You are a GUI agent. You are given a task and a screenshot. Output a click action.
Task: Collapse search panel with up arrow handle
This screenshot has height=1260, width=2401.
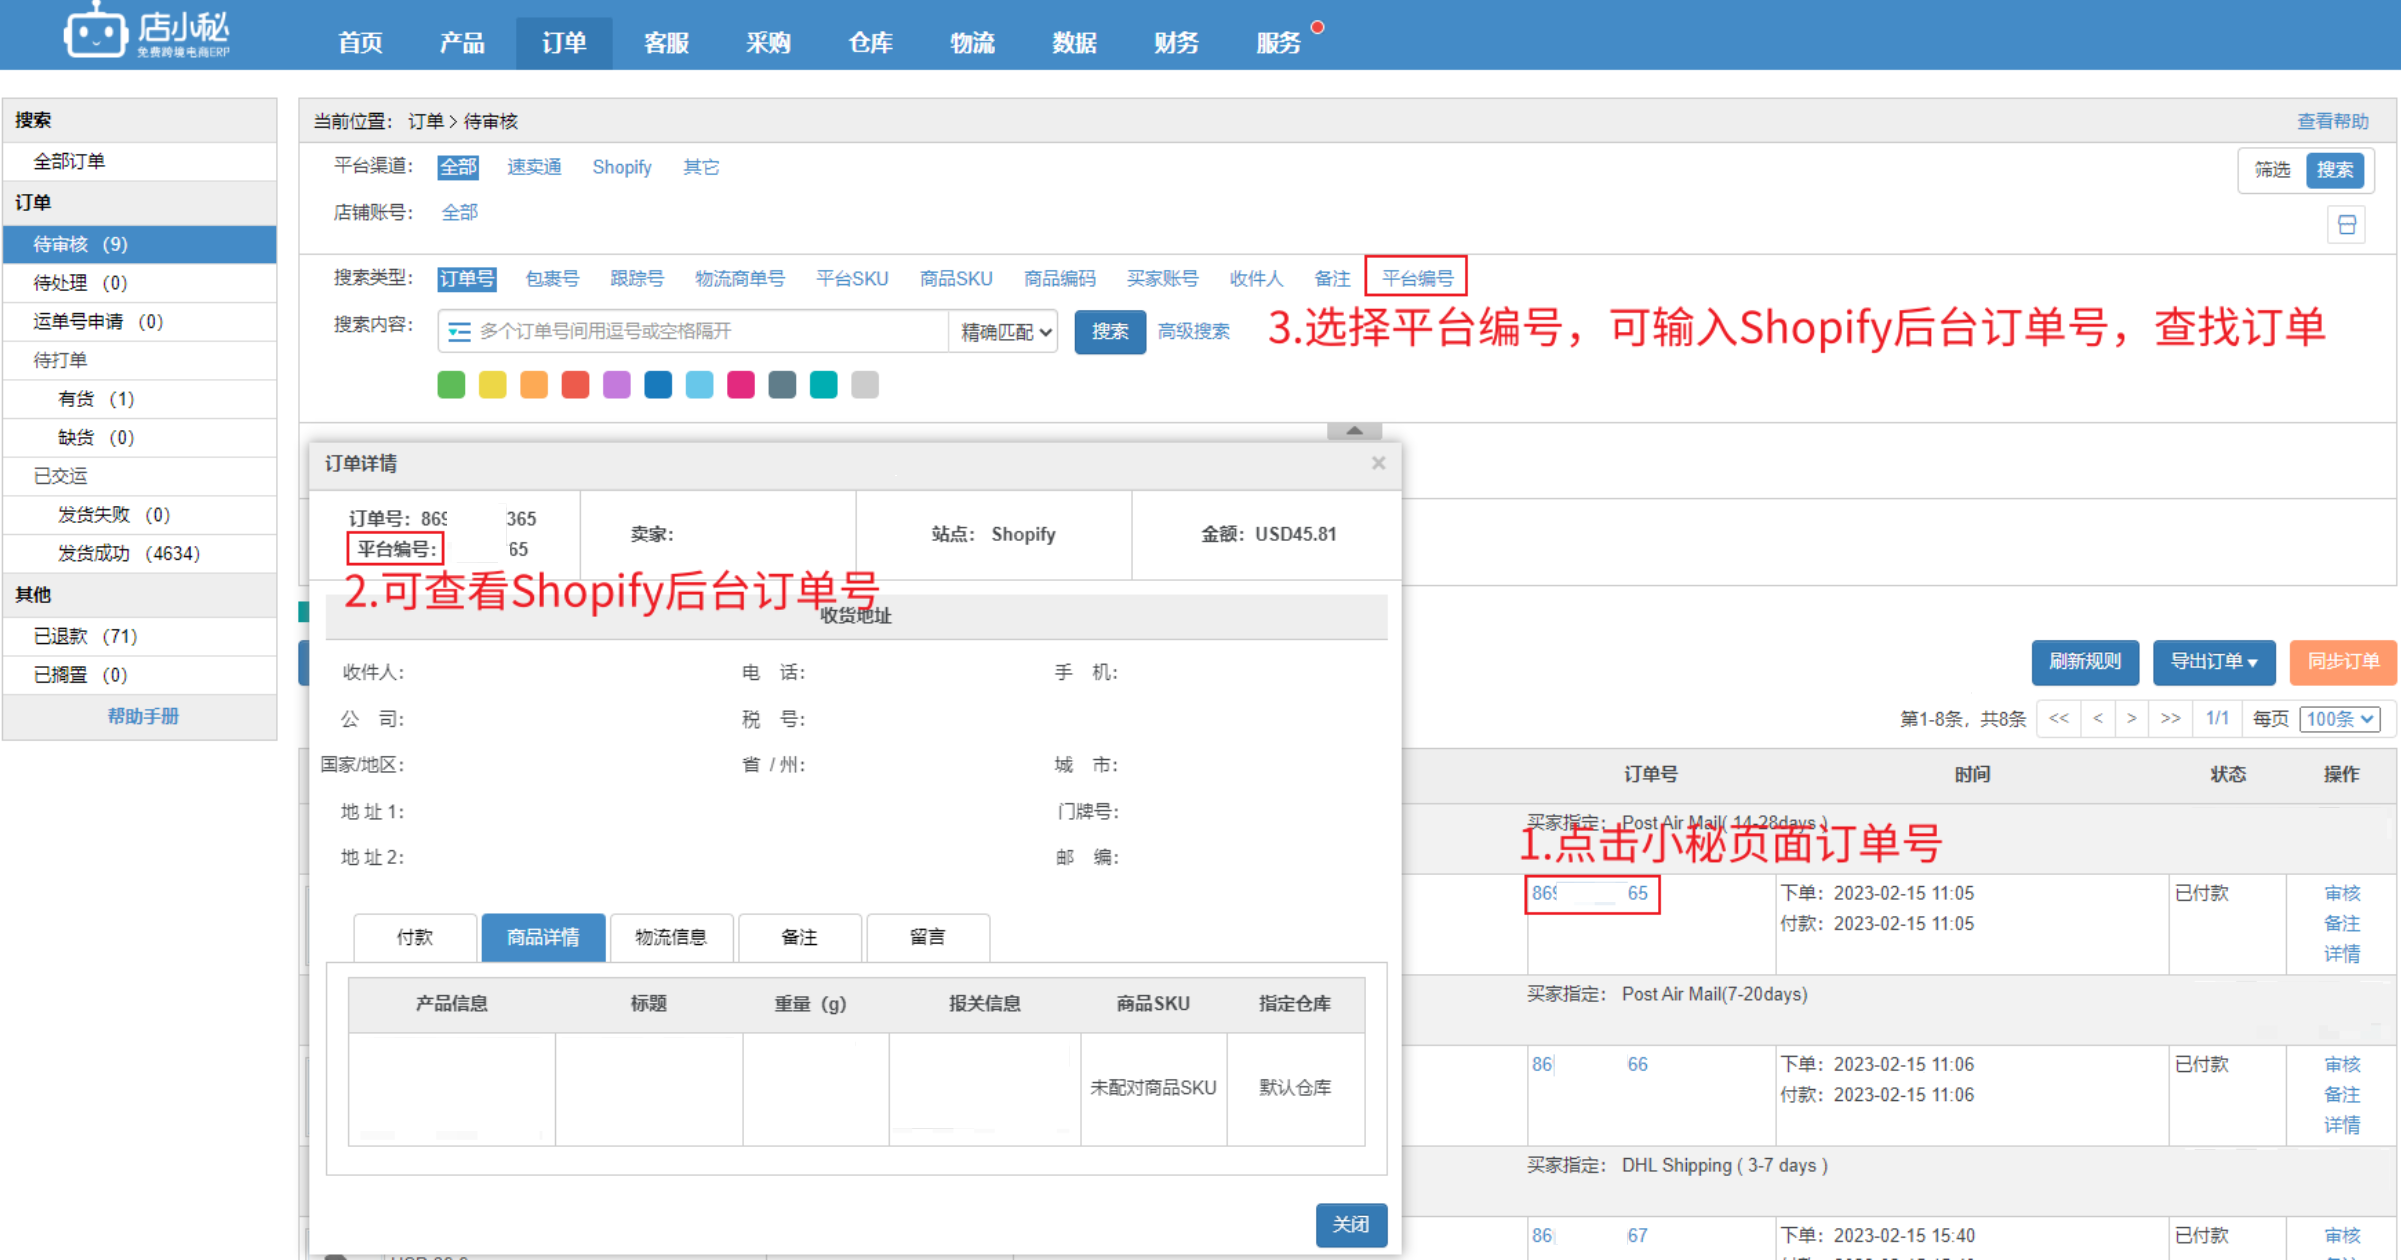(1354, 431)
